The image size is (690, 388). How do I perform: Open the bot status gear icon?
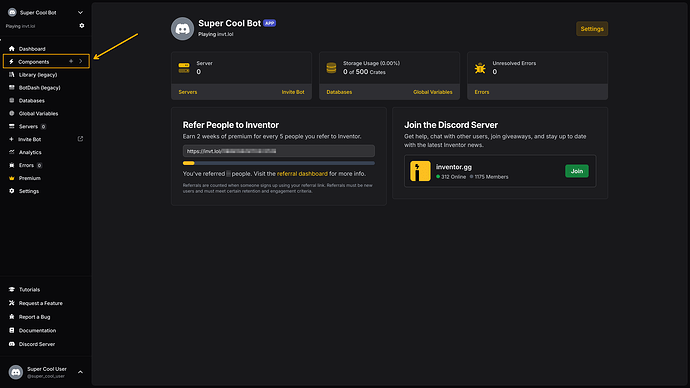(82, 26)
